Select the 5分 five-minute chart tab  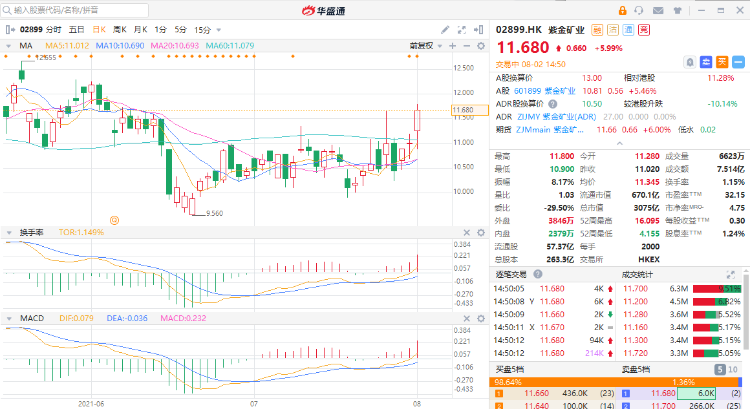tap(180, 30)
